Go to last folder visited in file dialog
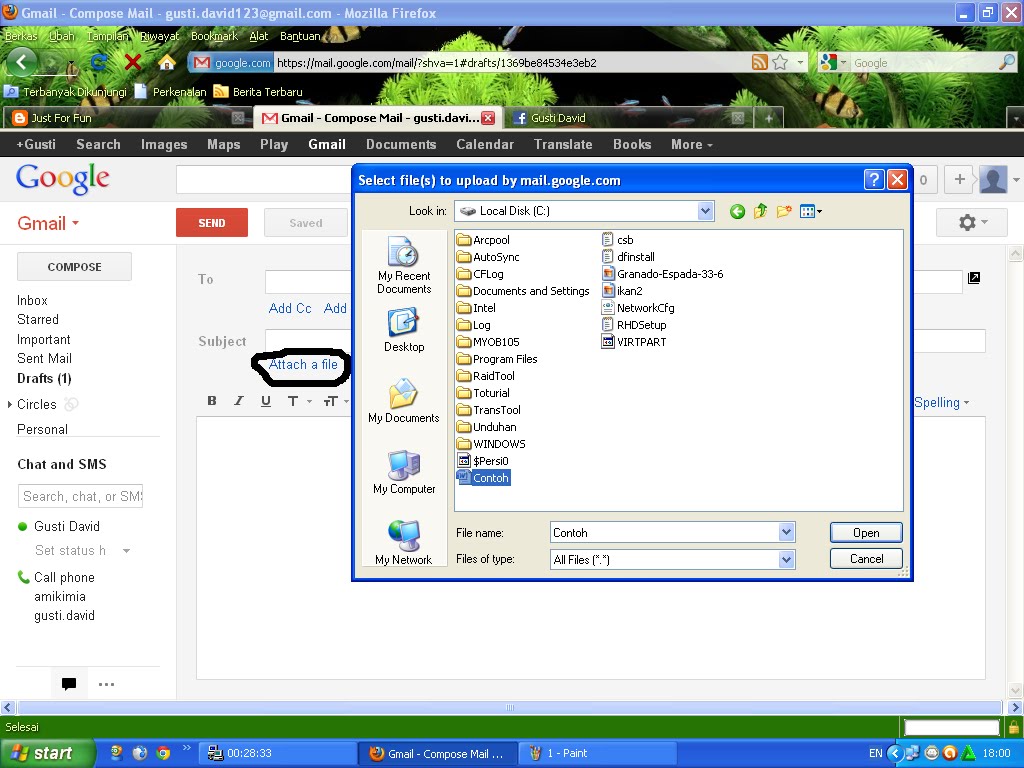 pyautogui.click(x=737, y=212)
